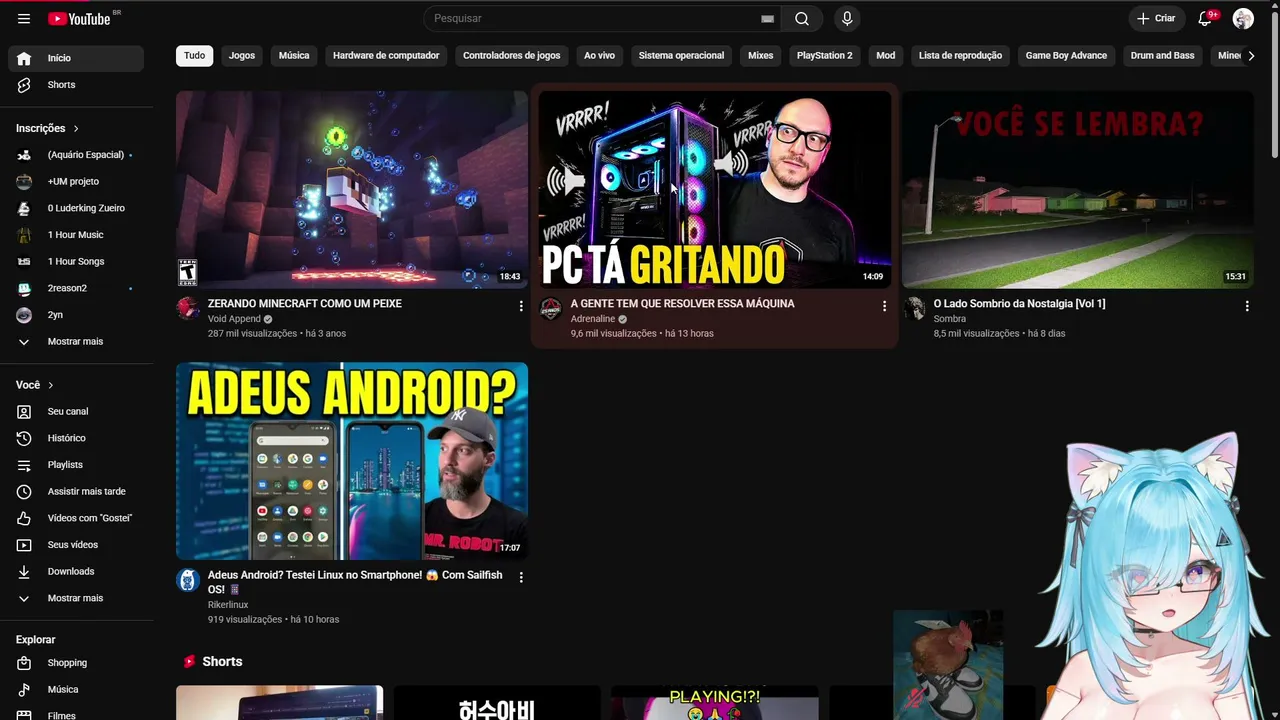
Task: Select Controladores de jogos chip
Action: point(512,56)
